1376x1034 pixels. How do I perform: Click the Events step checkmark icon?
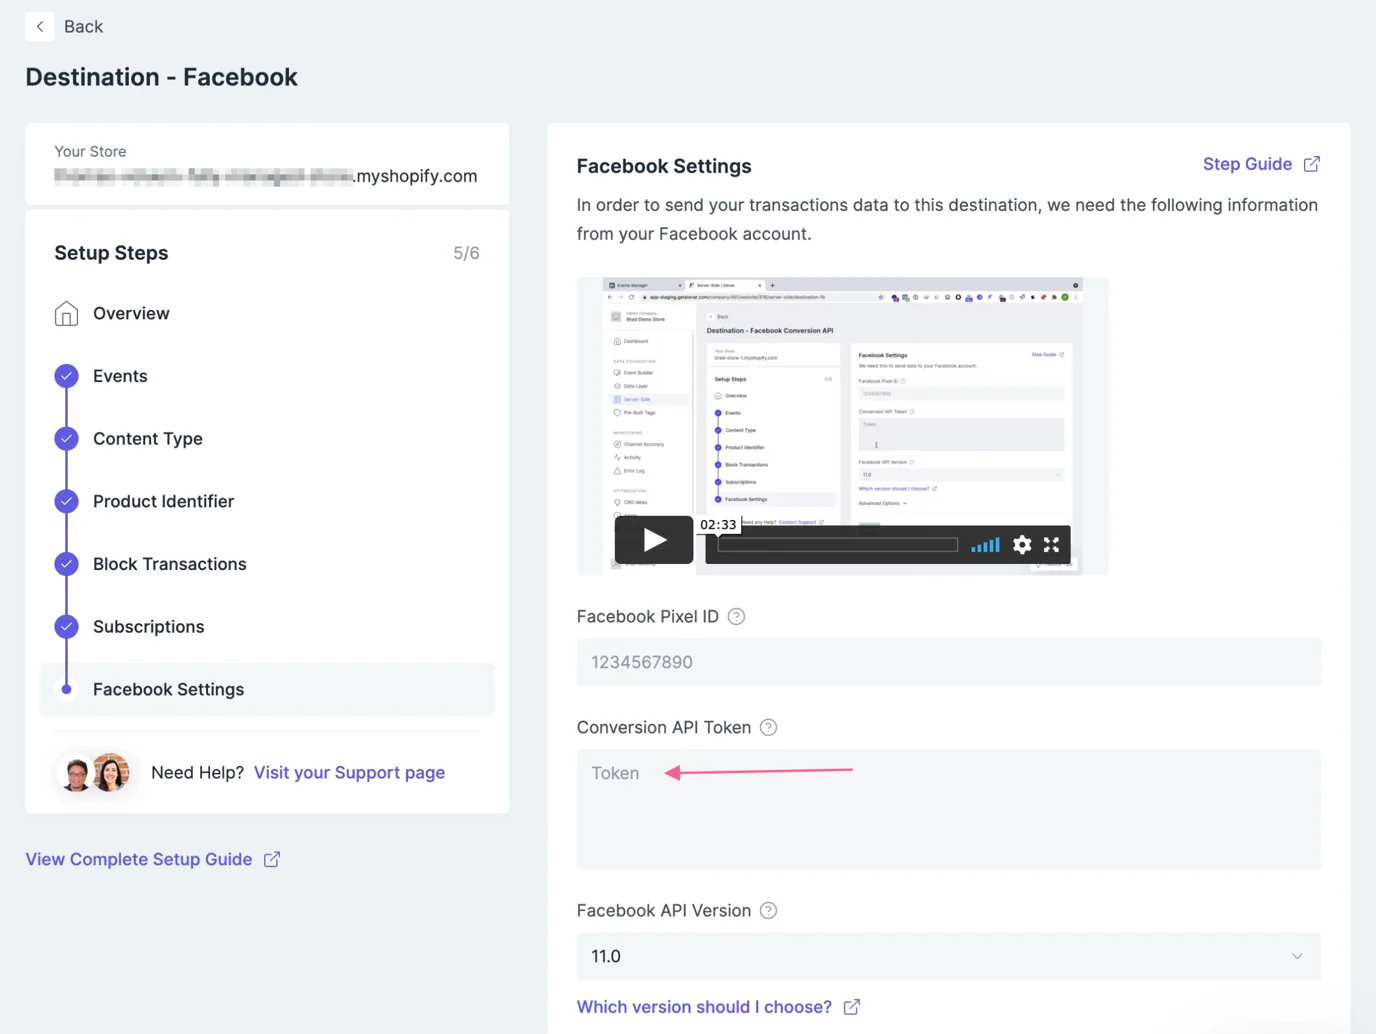click(x=66, y=376)
